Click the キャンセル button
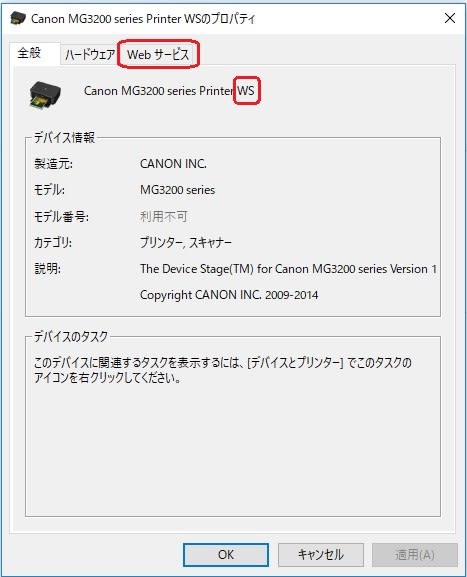Image resolution: width=467 pixels, height=577 pixels. (321, 555)
